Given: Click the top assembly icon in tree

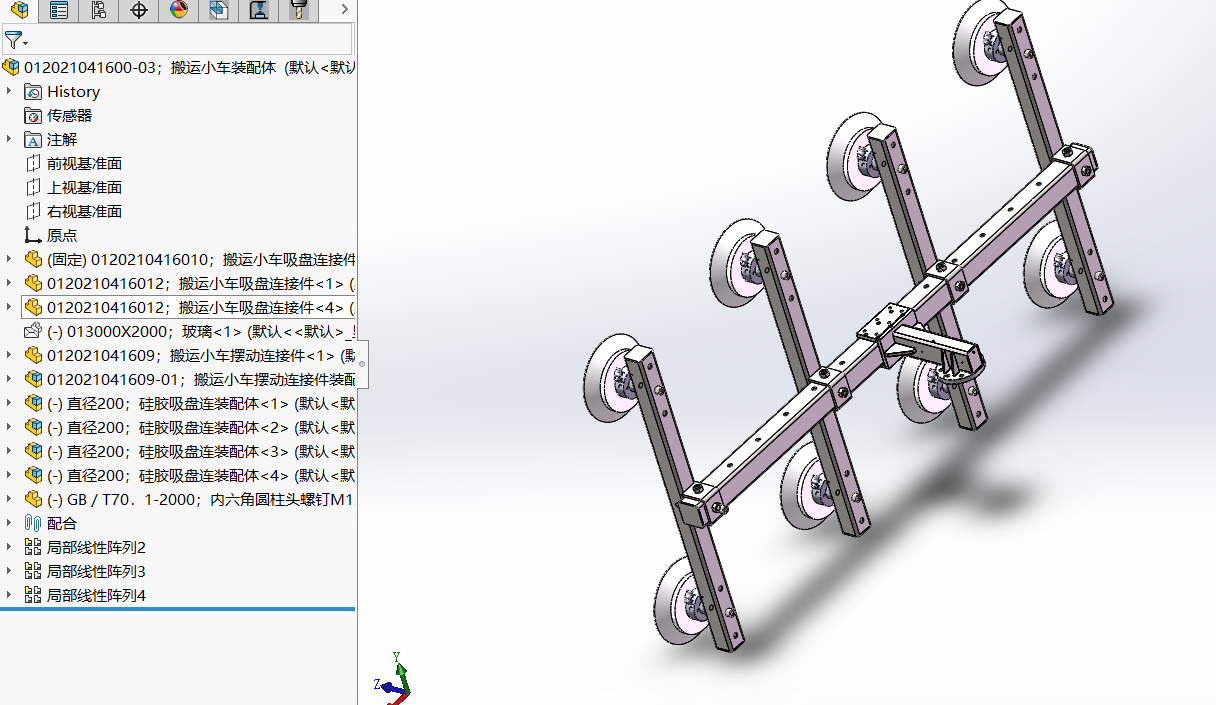Looking at the screenshot, I should point(11,67).
